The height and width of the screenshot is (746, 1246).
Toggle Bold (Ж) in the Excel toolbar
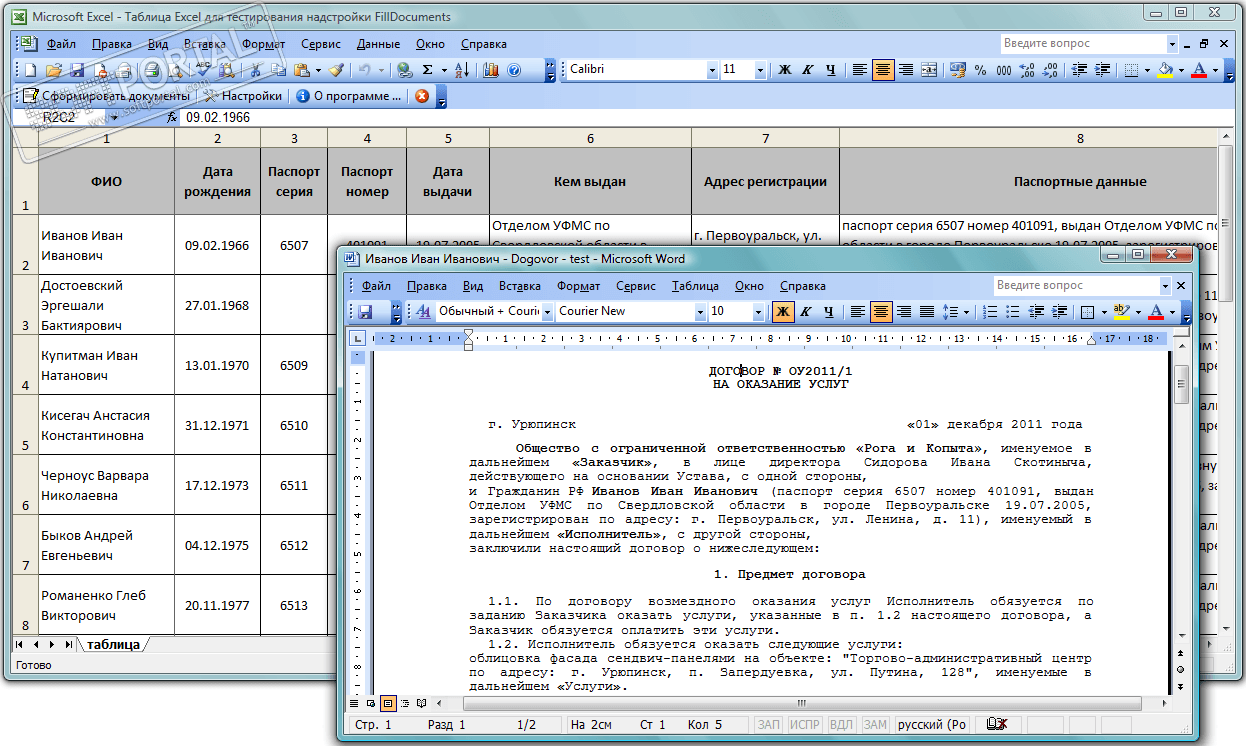click(x=785, y=70)
